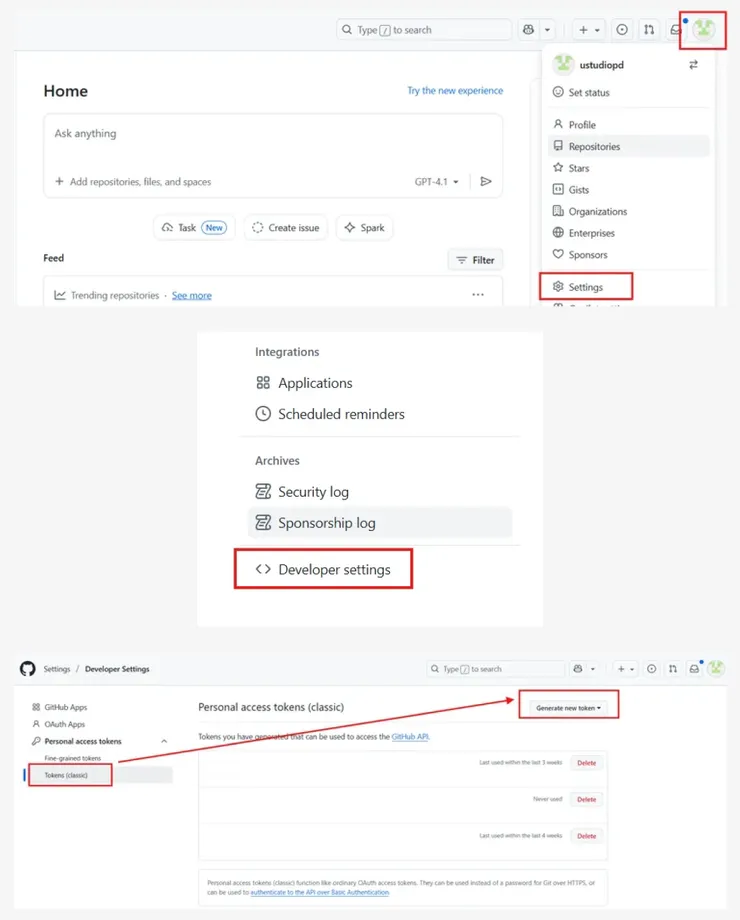Image resolution: width=740 pixels, height=920 pixels.
Task: Delete the Never used token
Action: coord(586,799)
